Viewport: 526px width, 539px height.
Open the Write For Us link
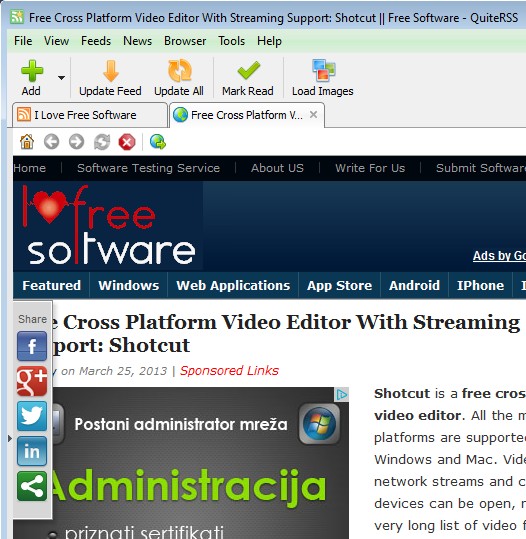370,168
